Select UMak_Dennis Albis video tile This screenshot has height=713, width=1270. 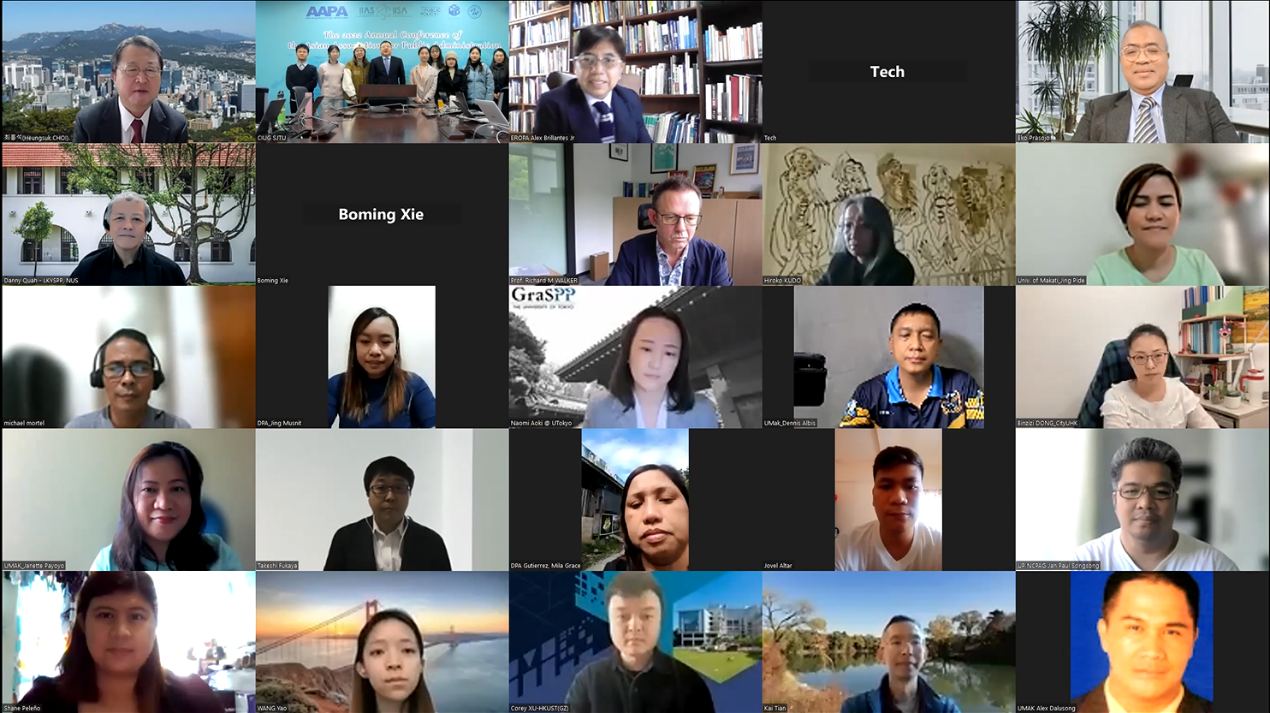[888, 357]
